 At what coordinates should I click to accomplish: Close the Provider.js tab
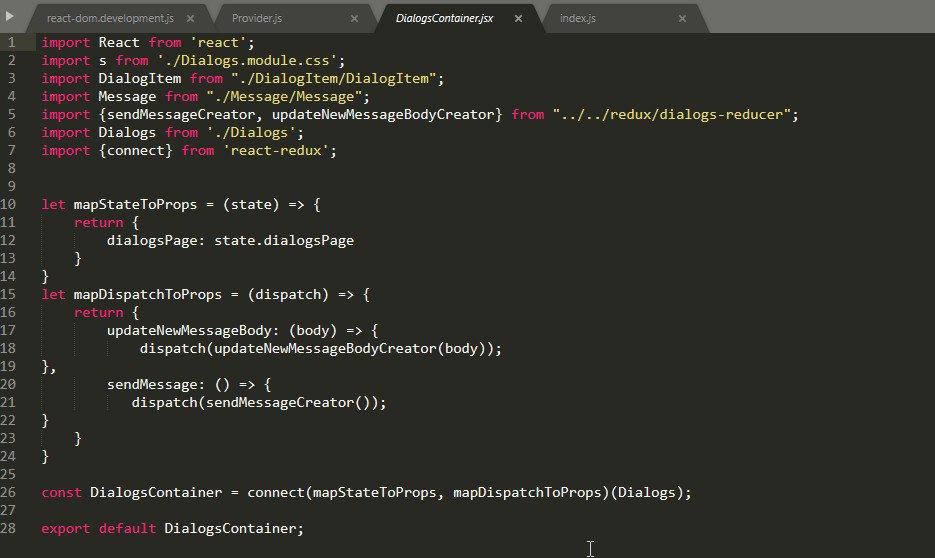click(354, 18)
